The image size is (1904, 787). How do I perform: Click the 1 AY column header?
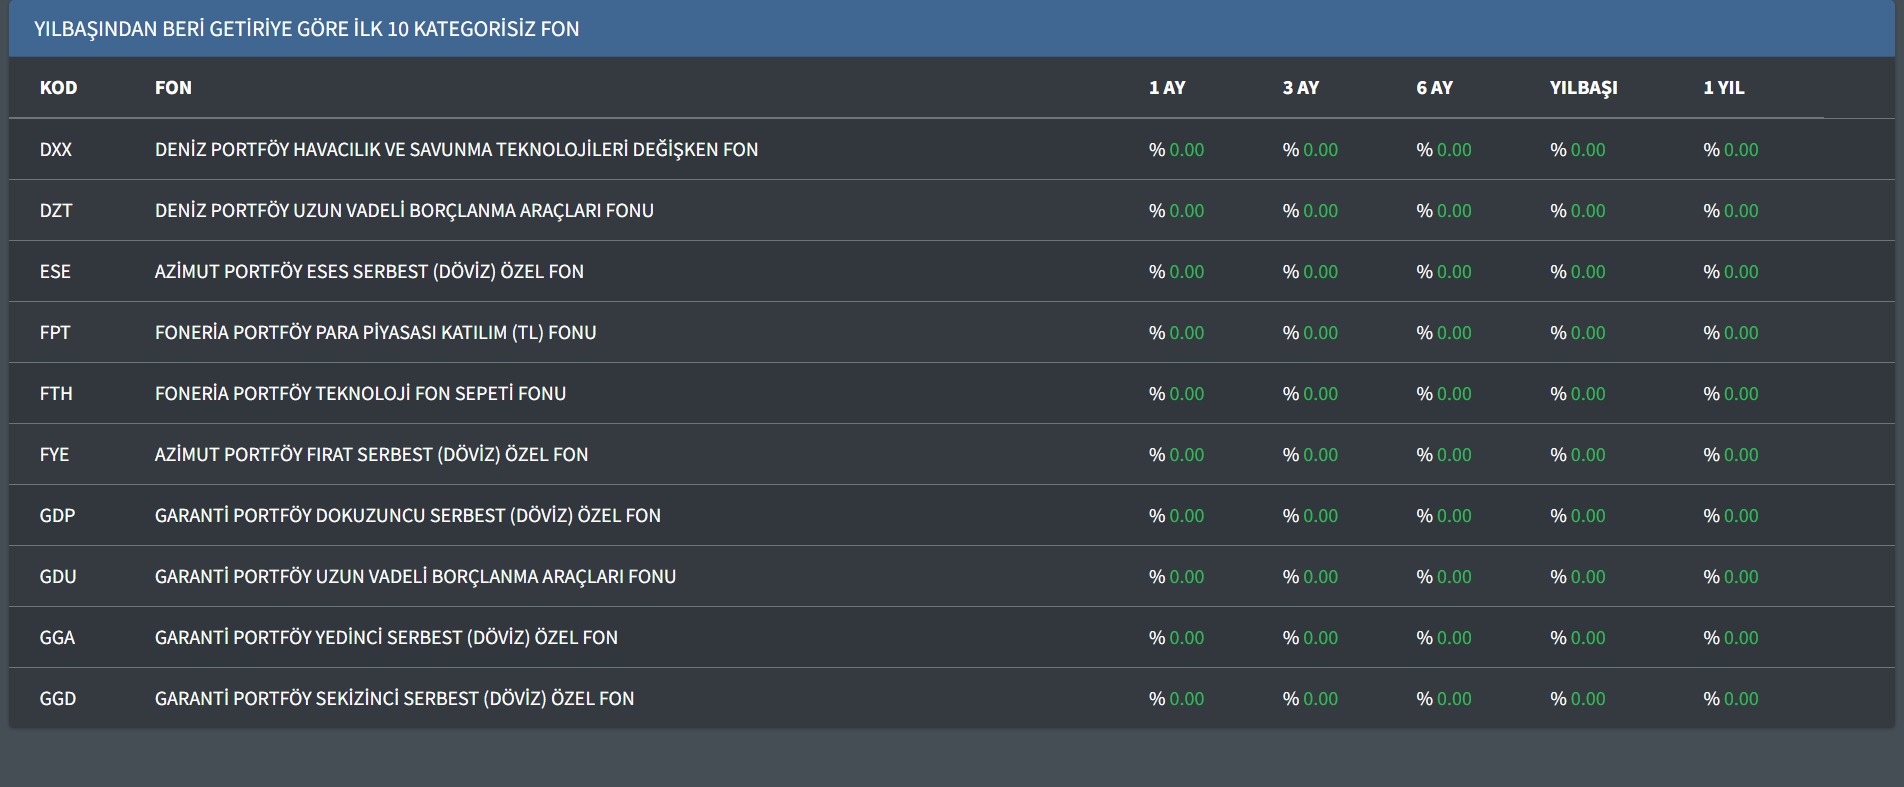[1166, 88]
